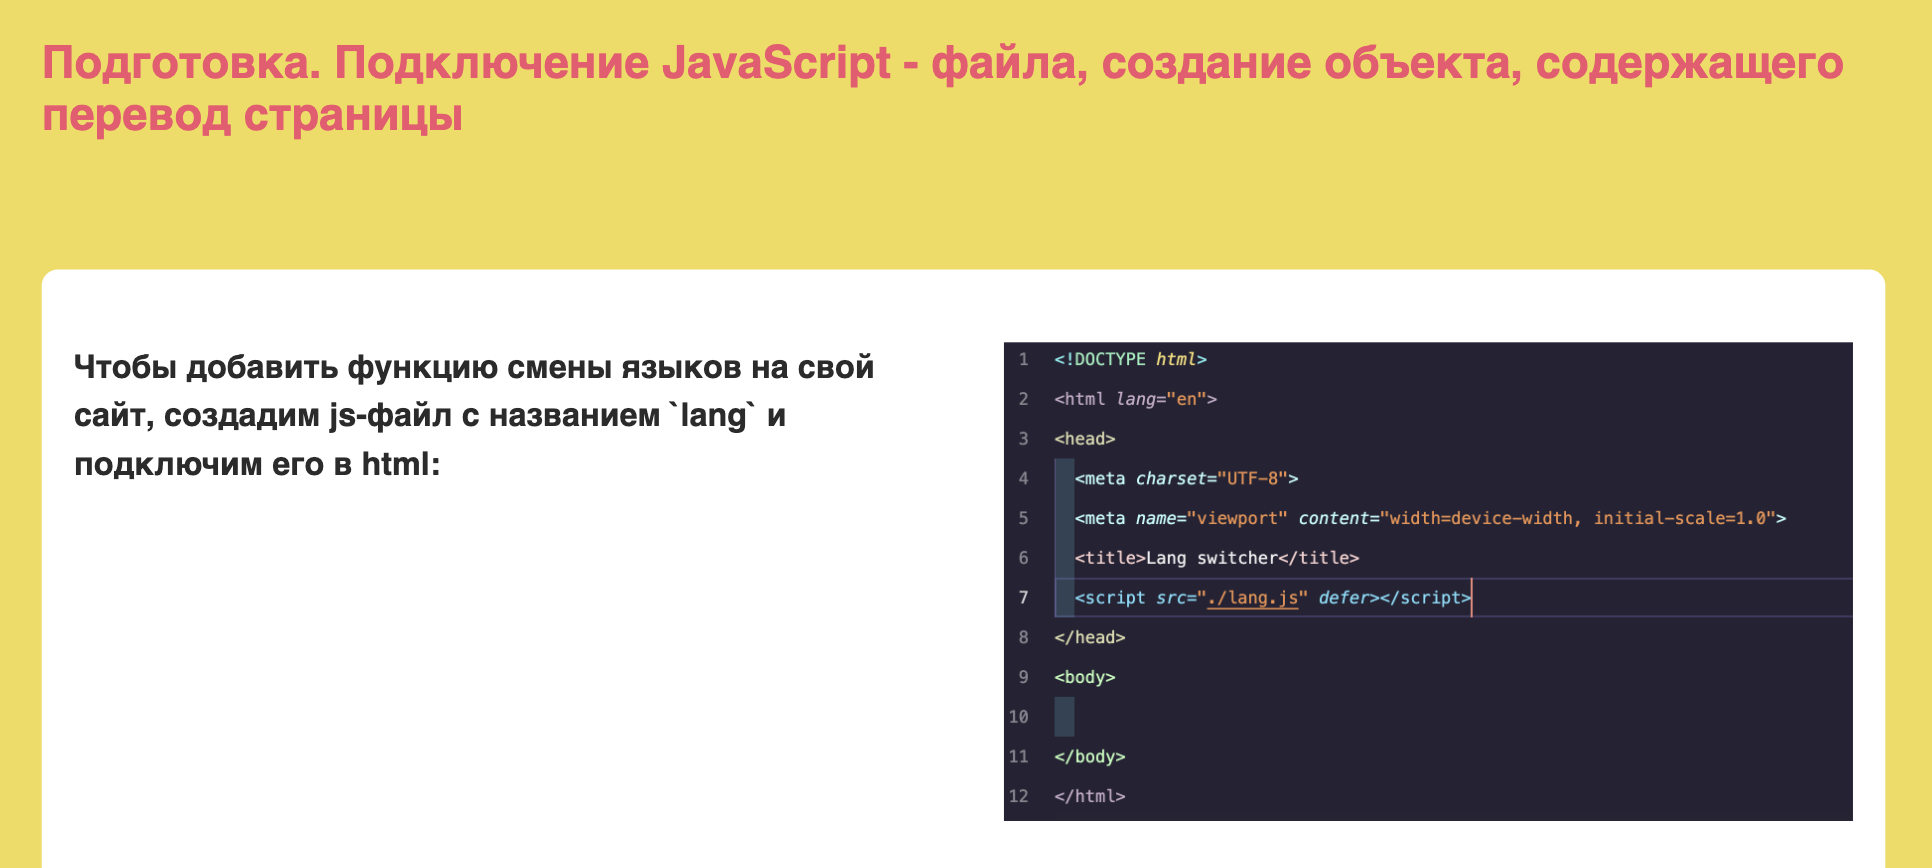
Task: Click the closing html tag on line 12
Action: pos(1089,796)
